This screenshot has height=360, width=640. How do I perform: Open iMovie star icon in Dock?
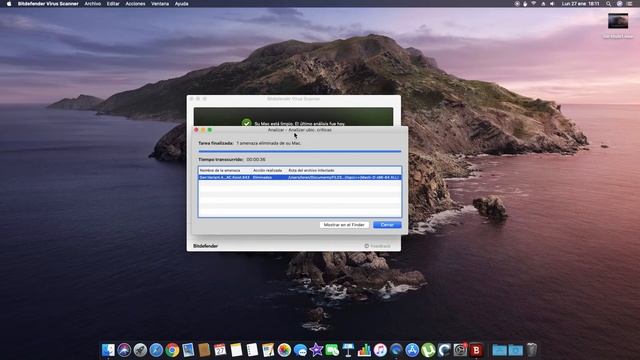coord(316,350)
